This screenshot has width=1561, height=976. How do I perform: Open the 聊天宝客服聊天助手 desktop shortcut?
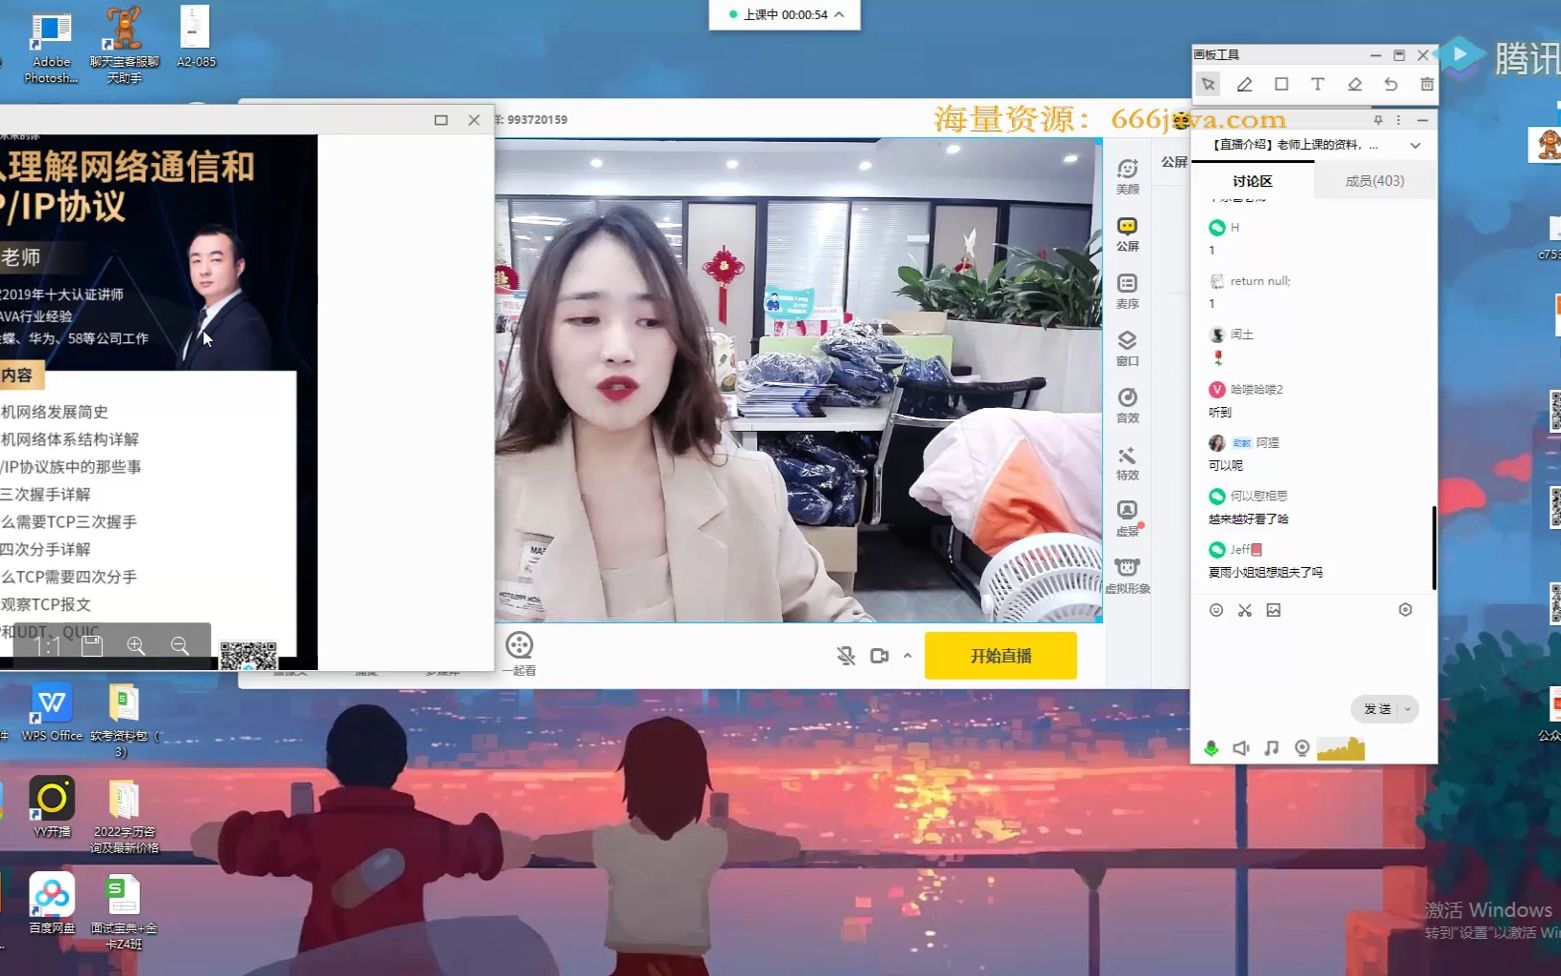click(124, 46)
